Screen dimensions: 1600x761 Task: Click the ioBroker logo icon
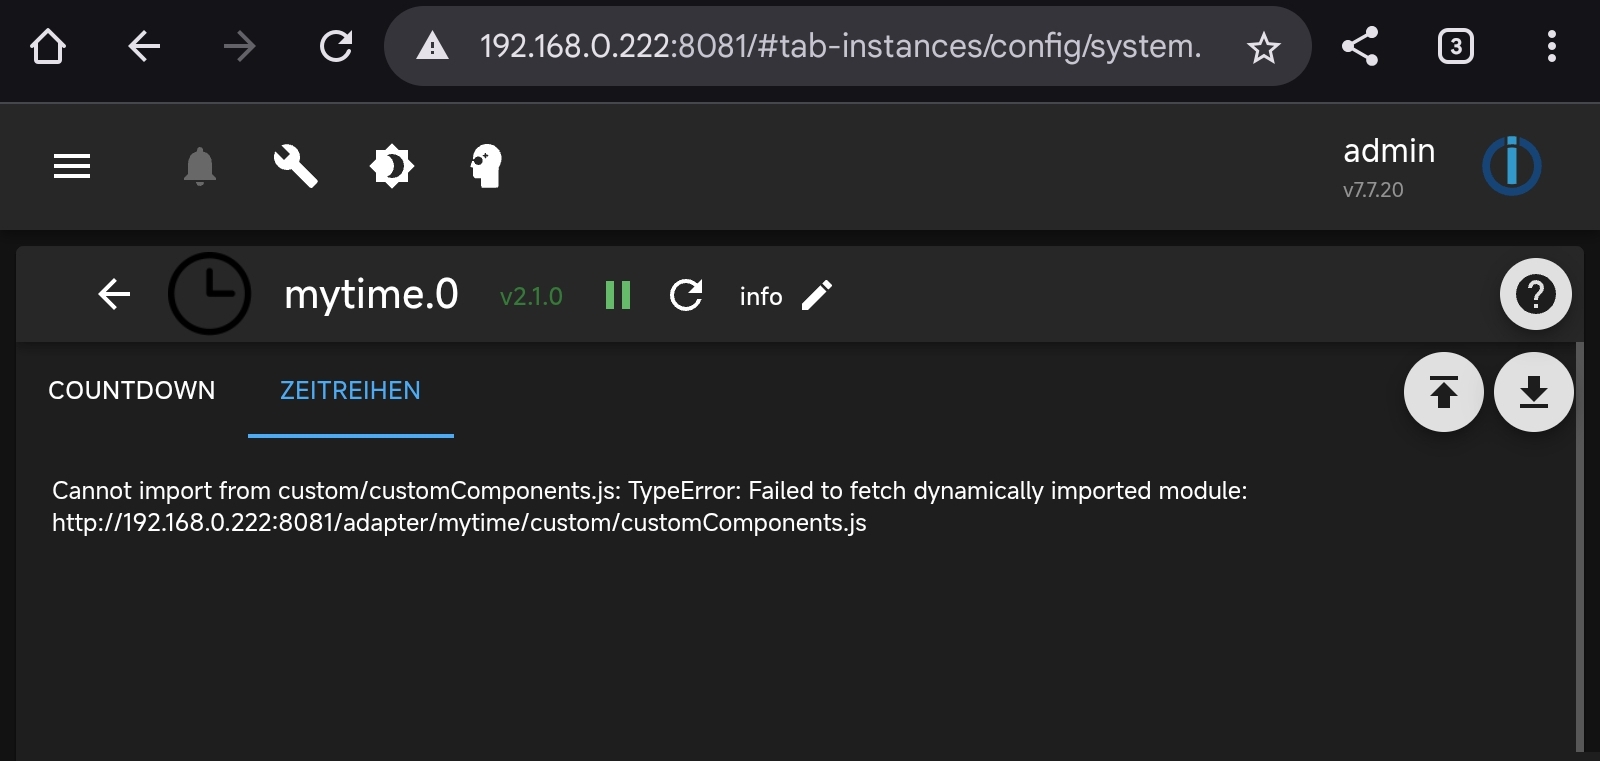point(1511,166)
